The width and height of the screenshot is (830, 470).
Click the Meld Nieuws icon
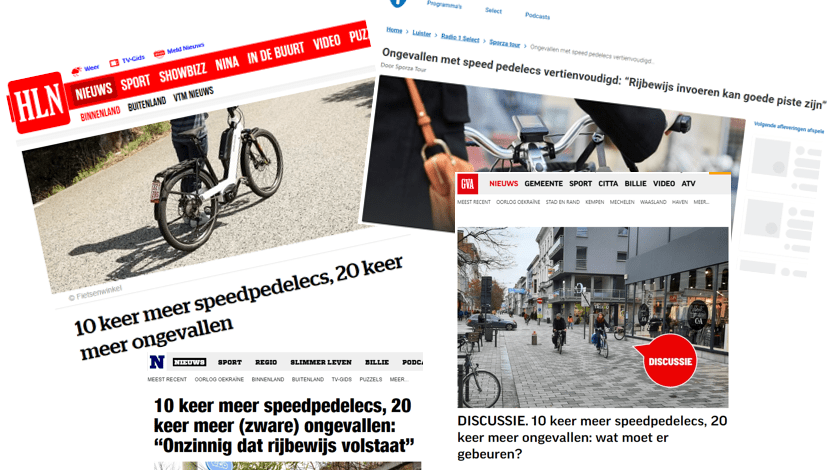coord(159,53)
